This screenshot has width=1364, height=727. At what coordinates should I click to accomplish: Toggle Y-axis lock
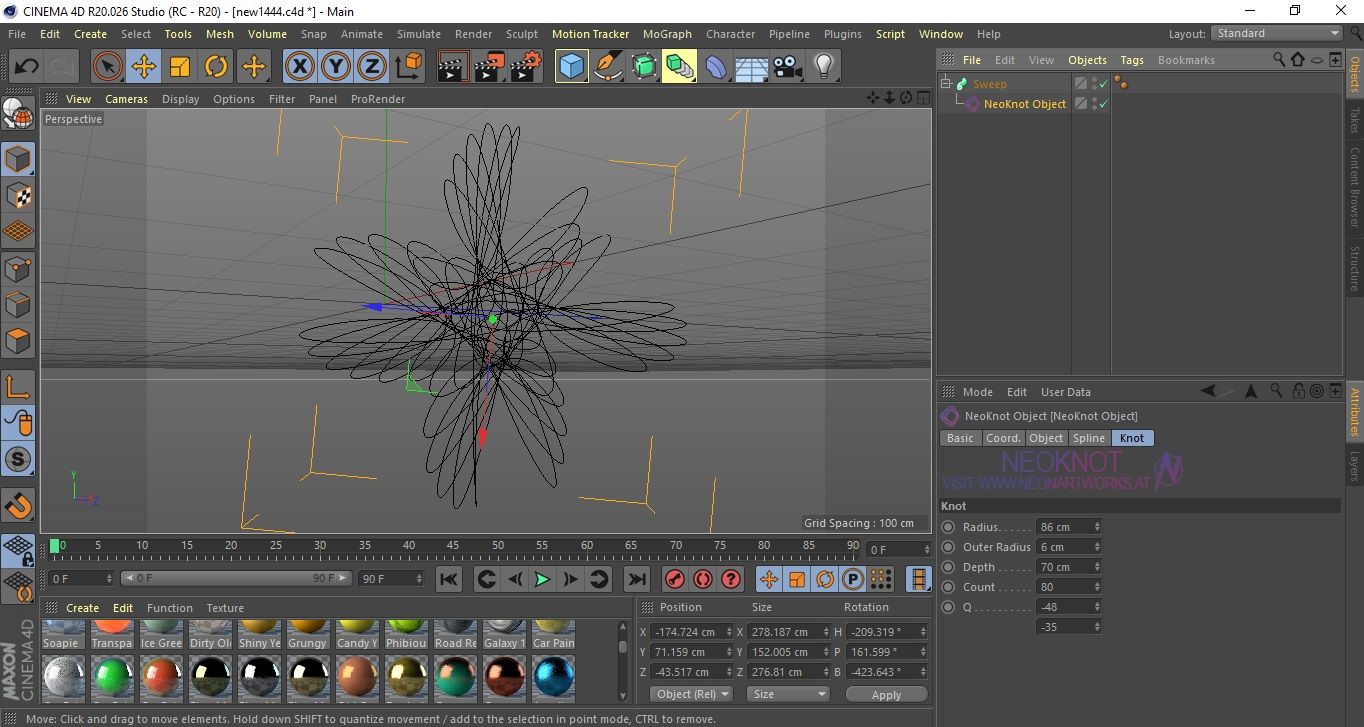click(x=336, y=67)
